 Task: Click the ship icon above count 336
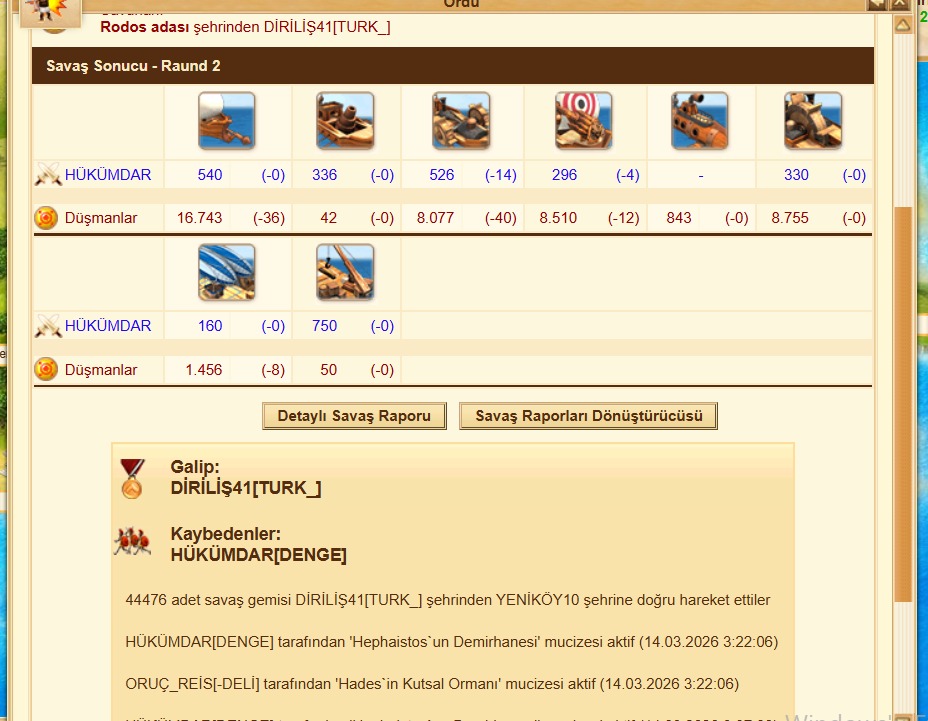[345, 121]
